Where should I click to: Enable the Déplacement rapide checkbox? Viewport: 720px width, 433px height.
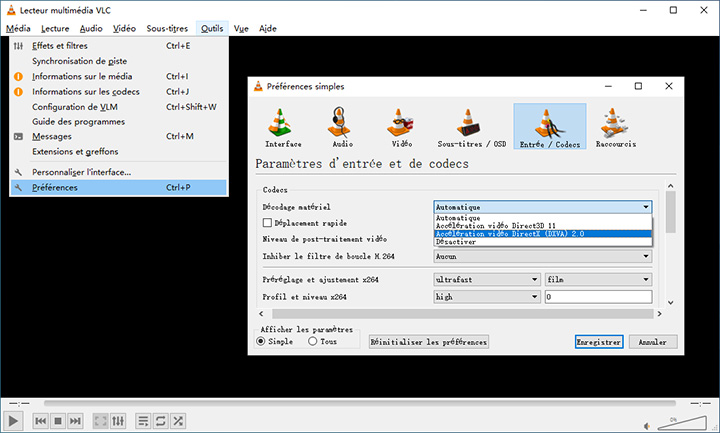coord(267,223)
